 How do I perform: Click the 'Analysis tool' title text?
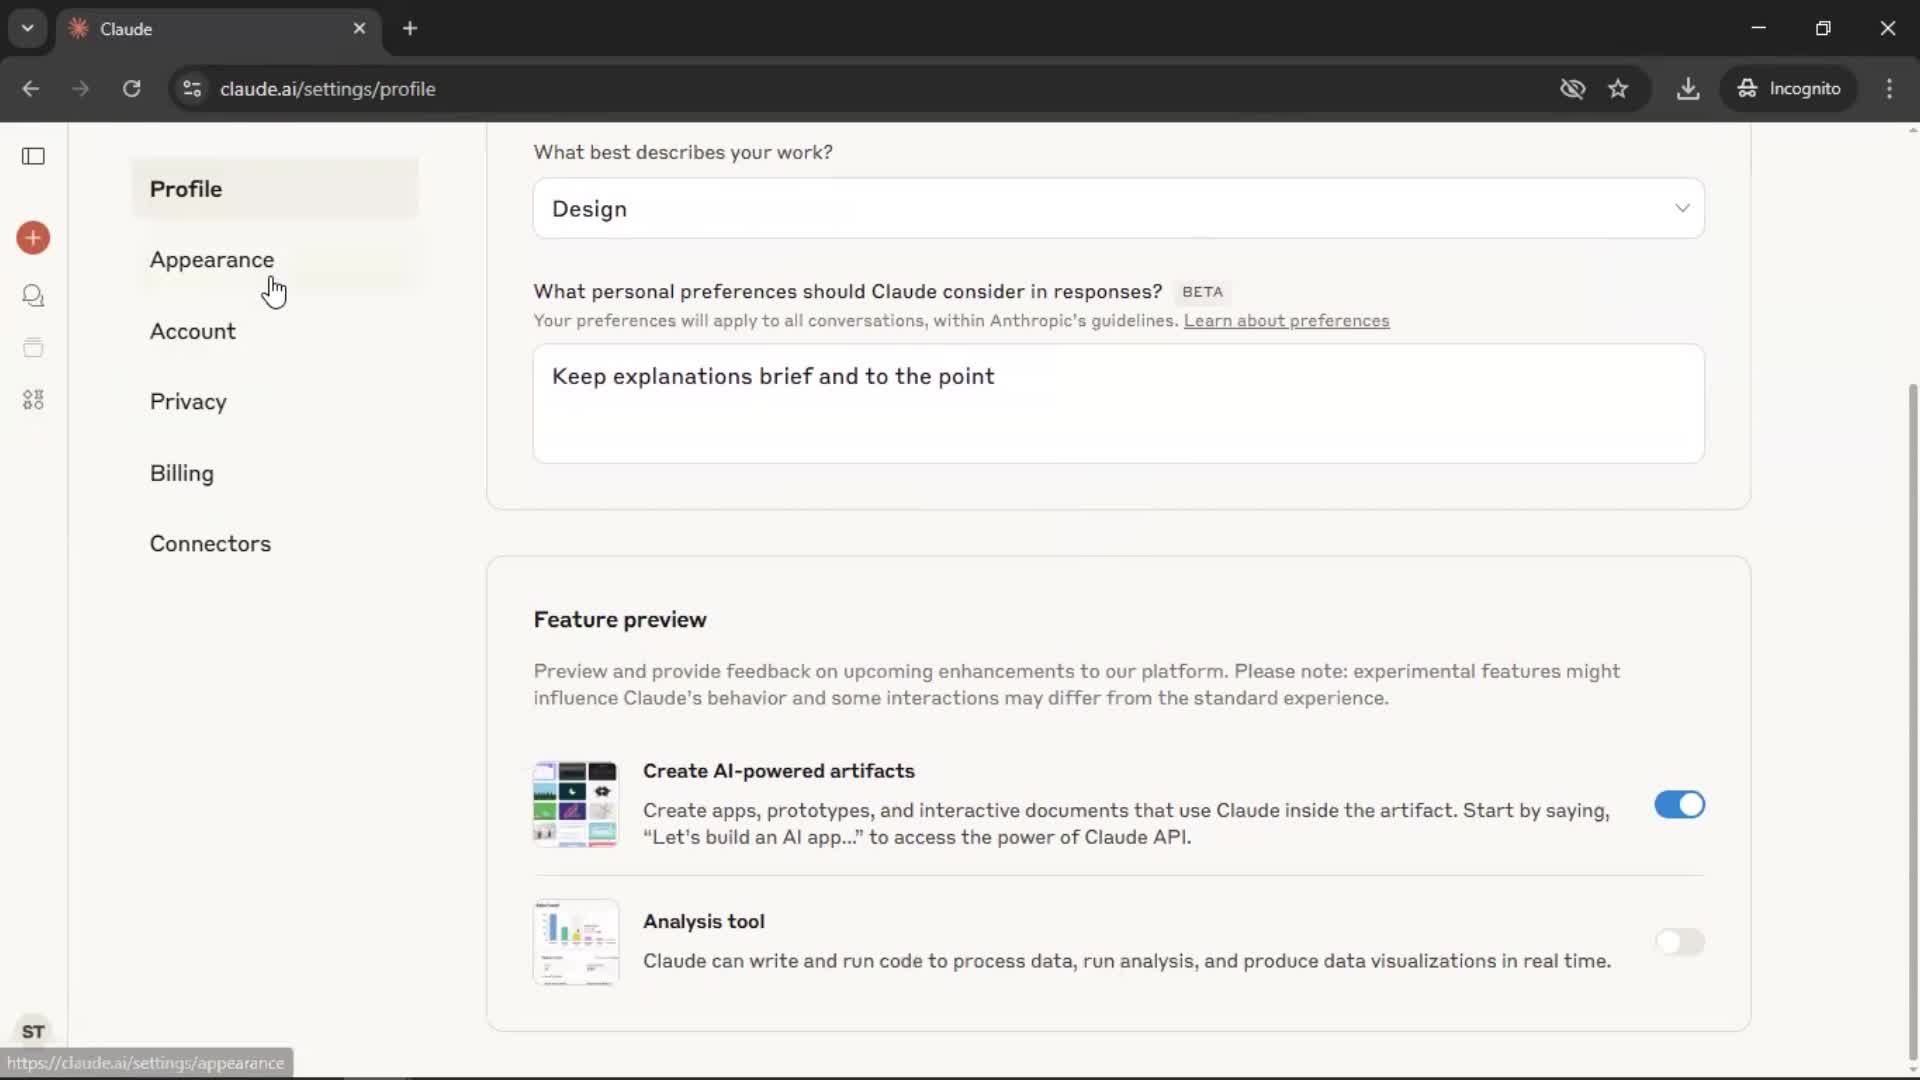(704, 922)
